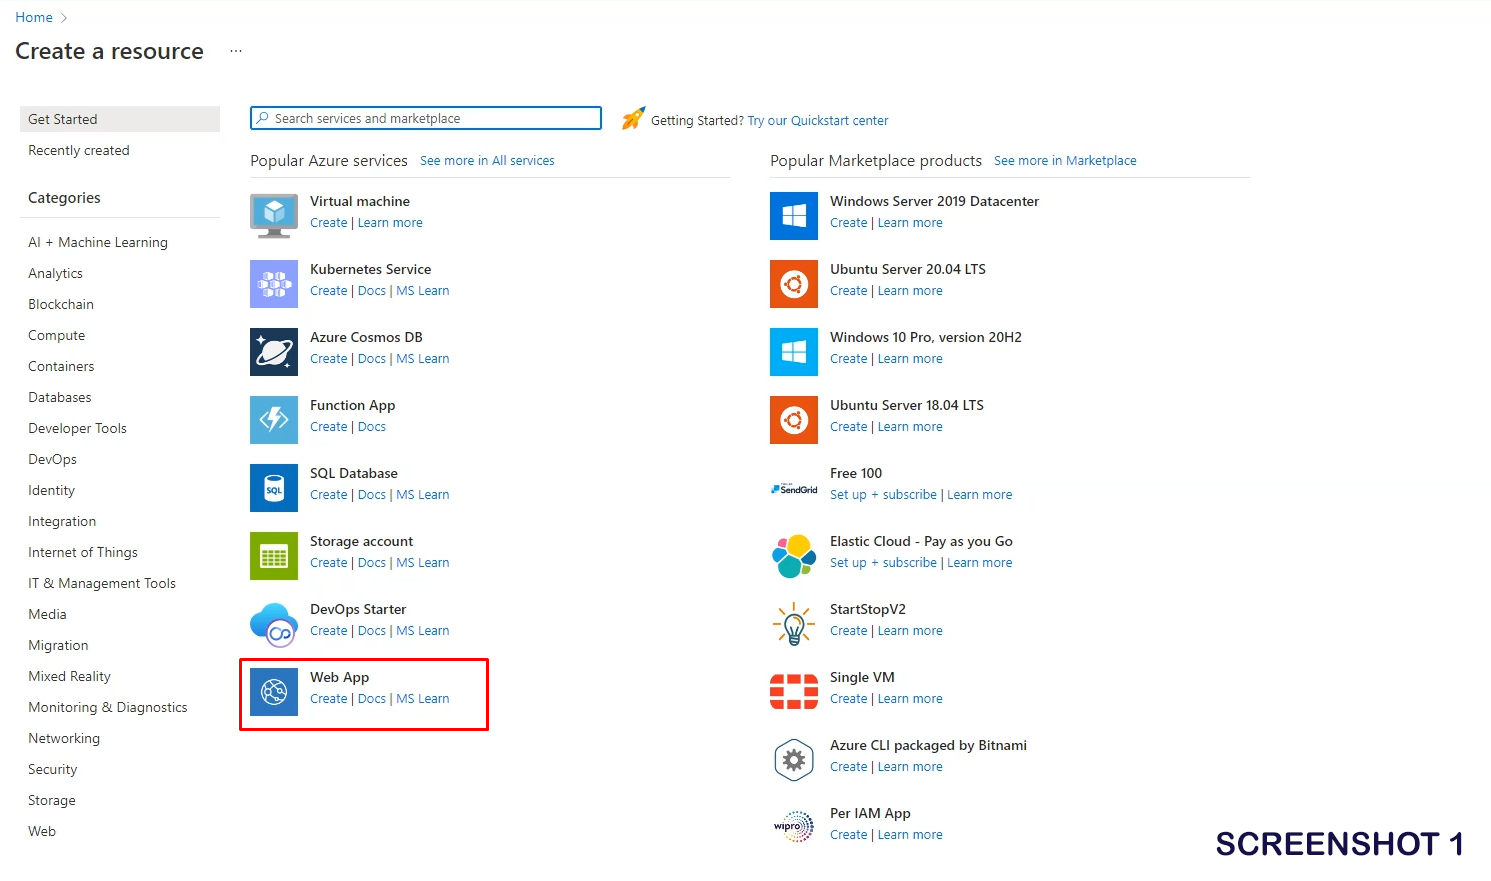Select the SQL Database icon
The height and width of the screenshot is (881, 1491).
(273, 488)
